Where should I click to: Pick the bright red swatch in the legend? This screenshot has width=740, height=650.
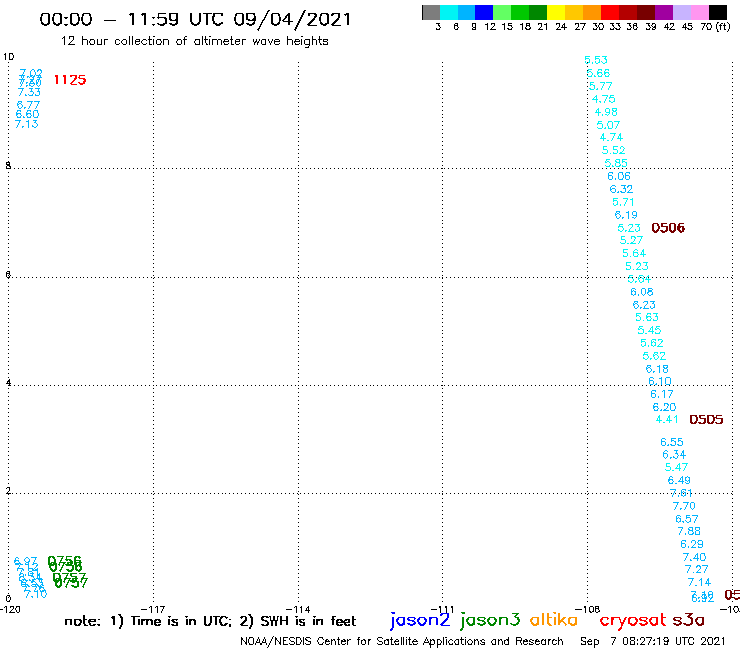(x=610, y=12)
